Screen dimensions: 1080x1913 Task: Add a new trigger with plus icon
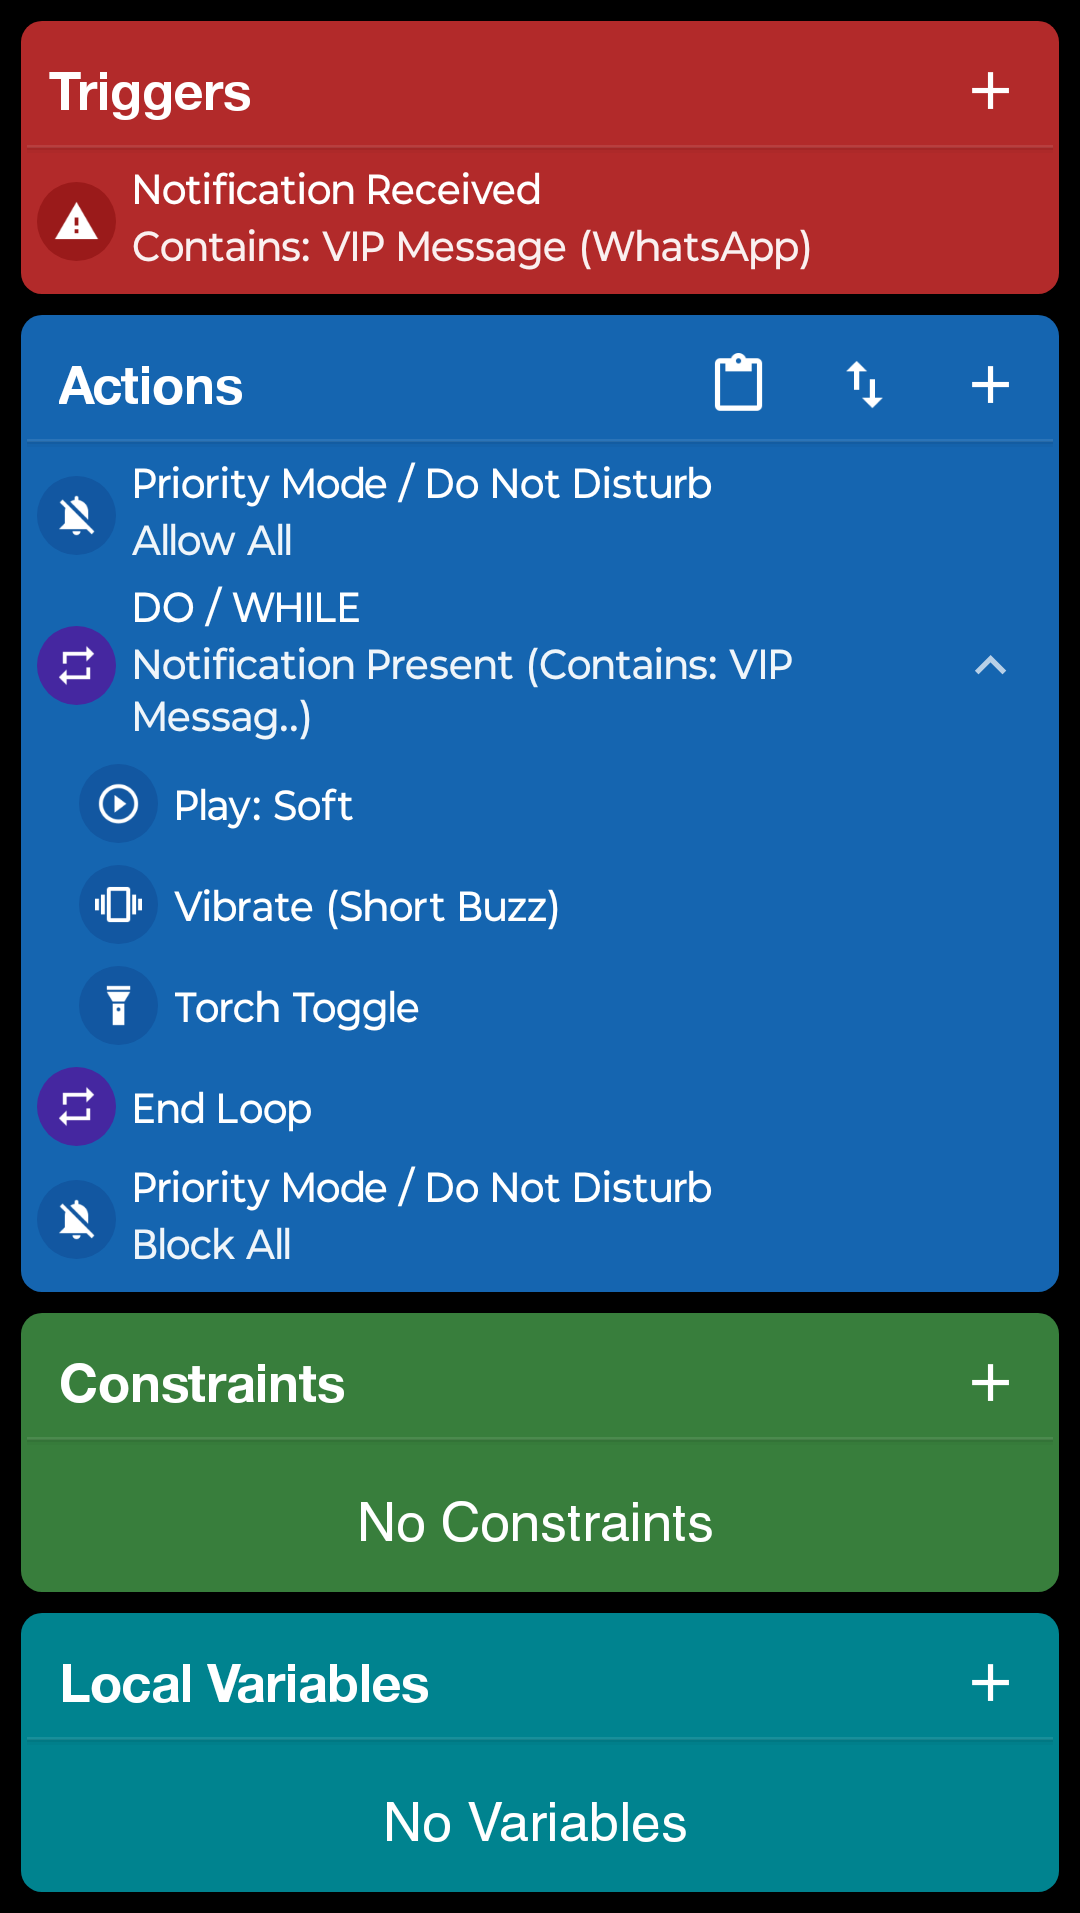click(990, 91)
